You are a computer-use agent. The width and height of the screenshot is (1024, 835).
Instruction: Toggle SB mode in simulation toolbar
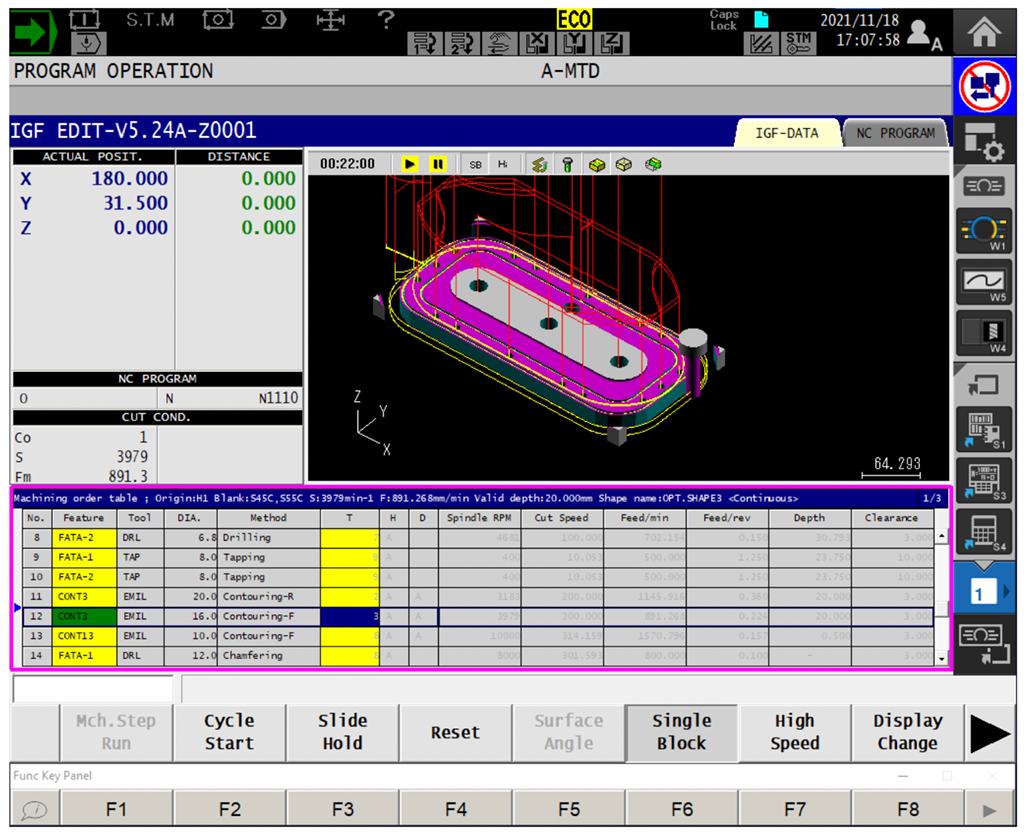click(x=475, y=164)
